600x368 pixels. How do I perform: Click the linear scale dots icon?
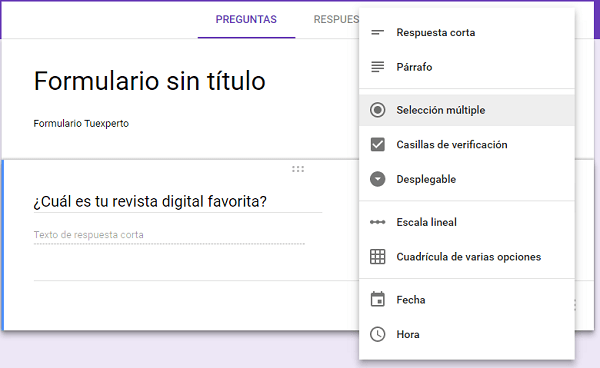[377, 222]
